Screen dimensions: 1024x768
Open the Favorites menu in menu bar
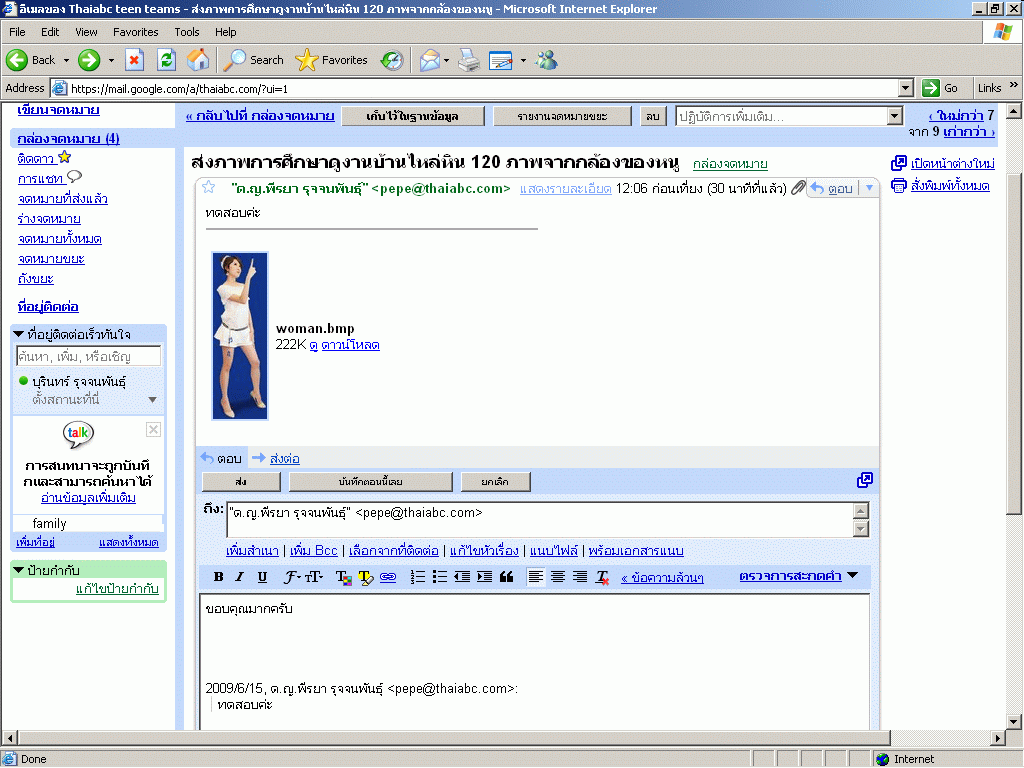[135, 32]
